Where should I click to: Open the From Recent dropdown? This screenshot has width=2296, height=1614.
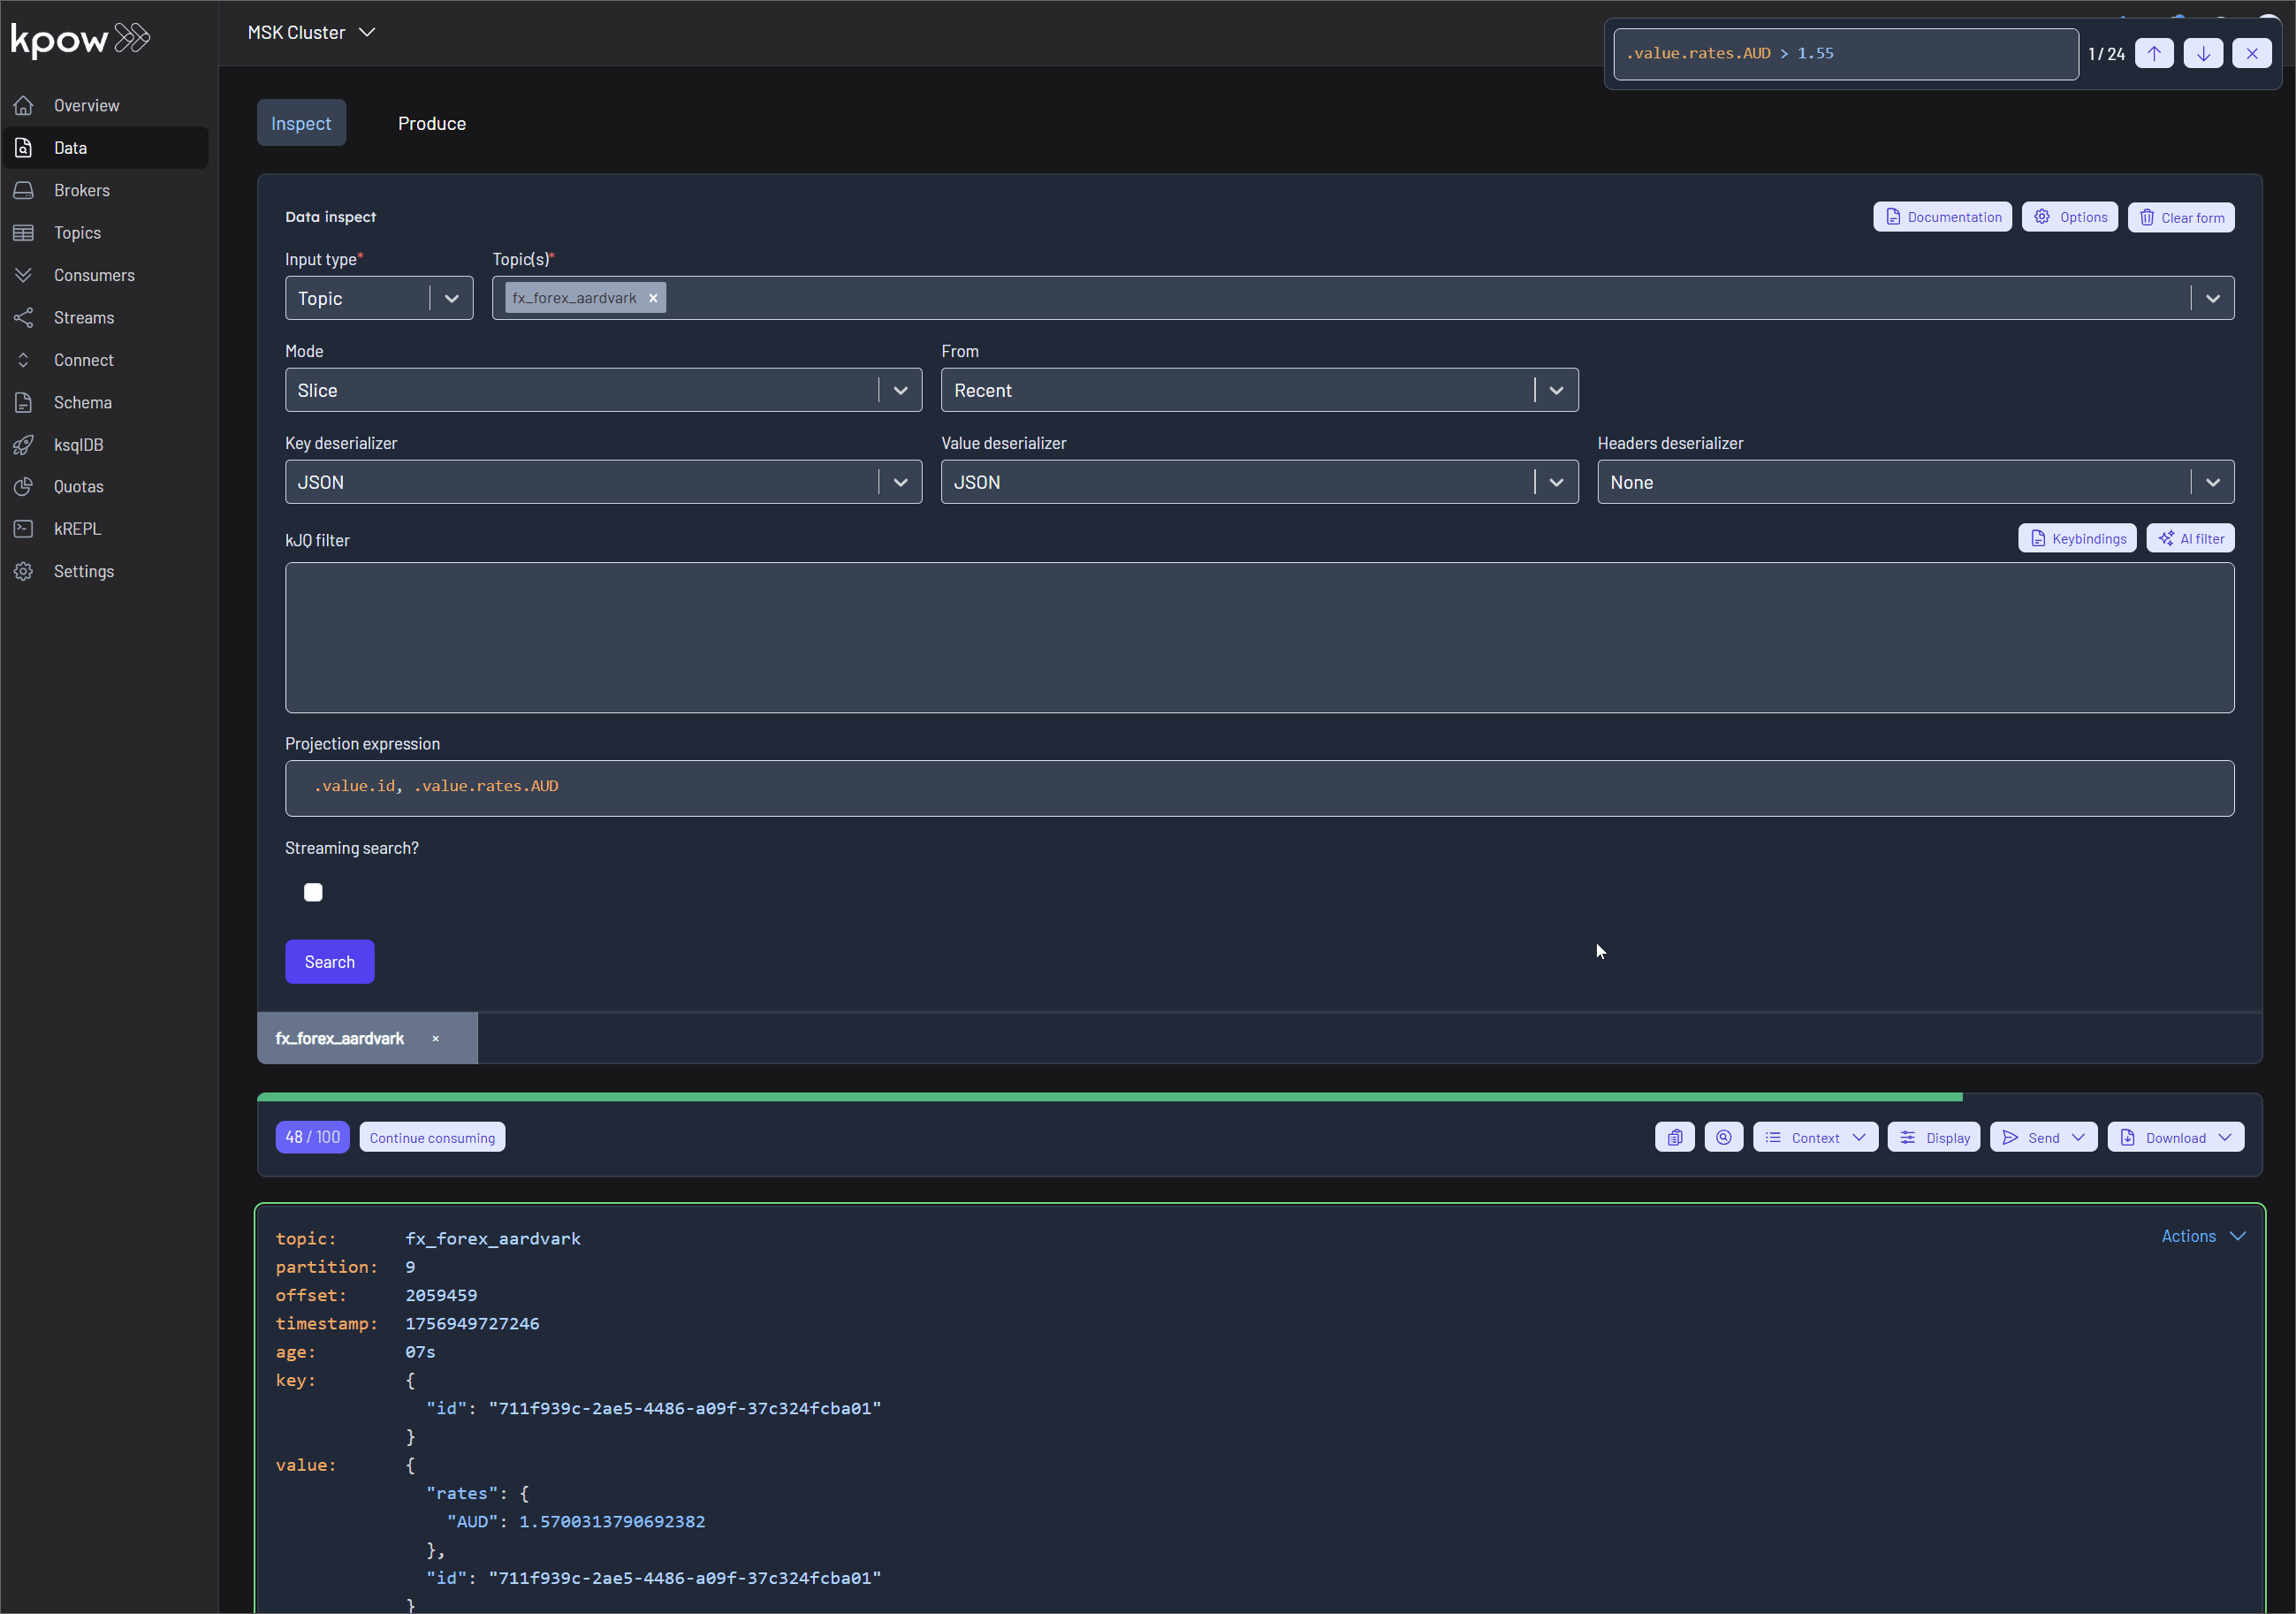click(x=1556, y=390)
